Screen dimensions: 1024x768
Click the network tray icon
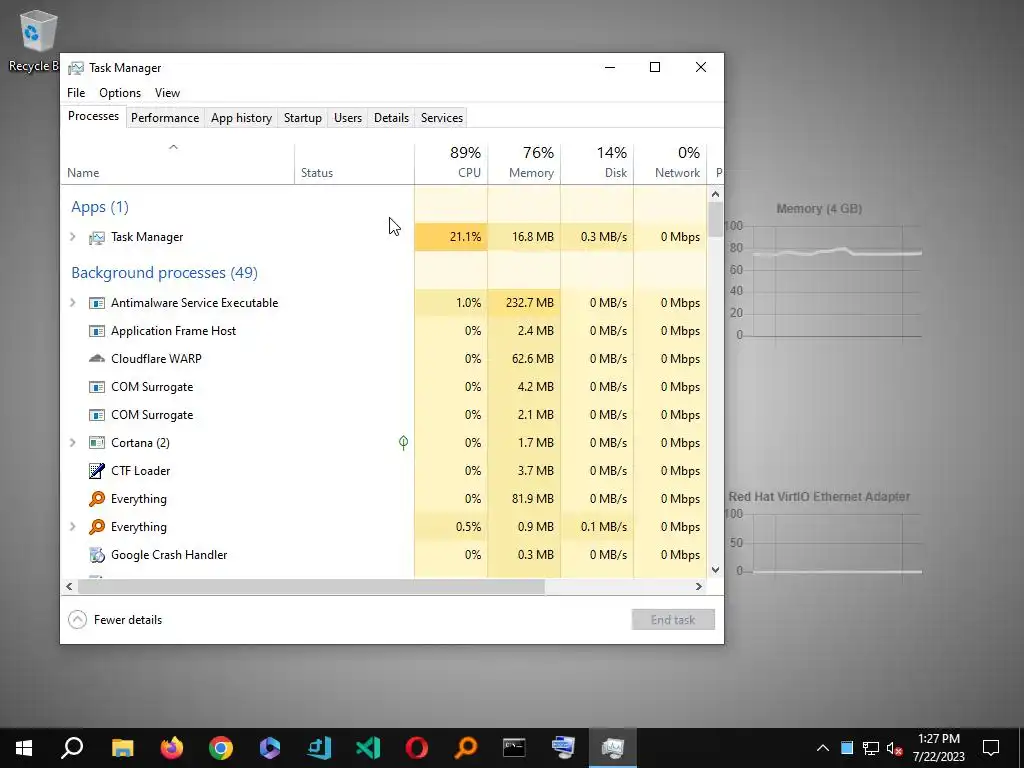click(871, 748)
